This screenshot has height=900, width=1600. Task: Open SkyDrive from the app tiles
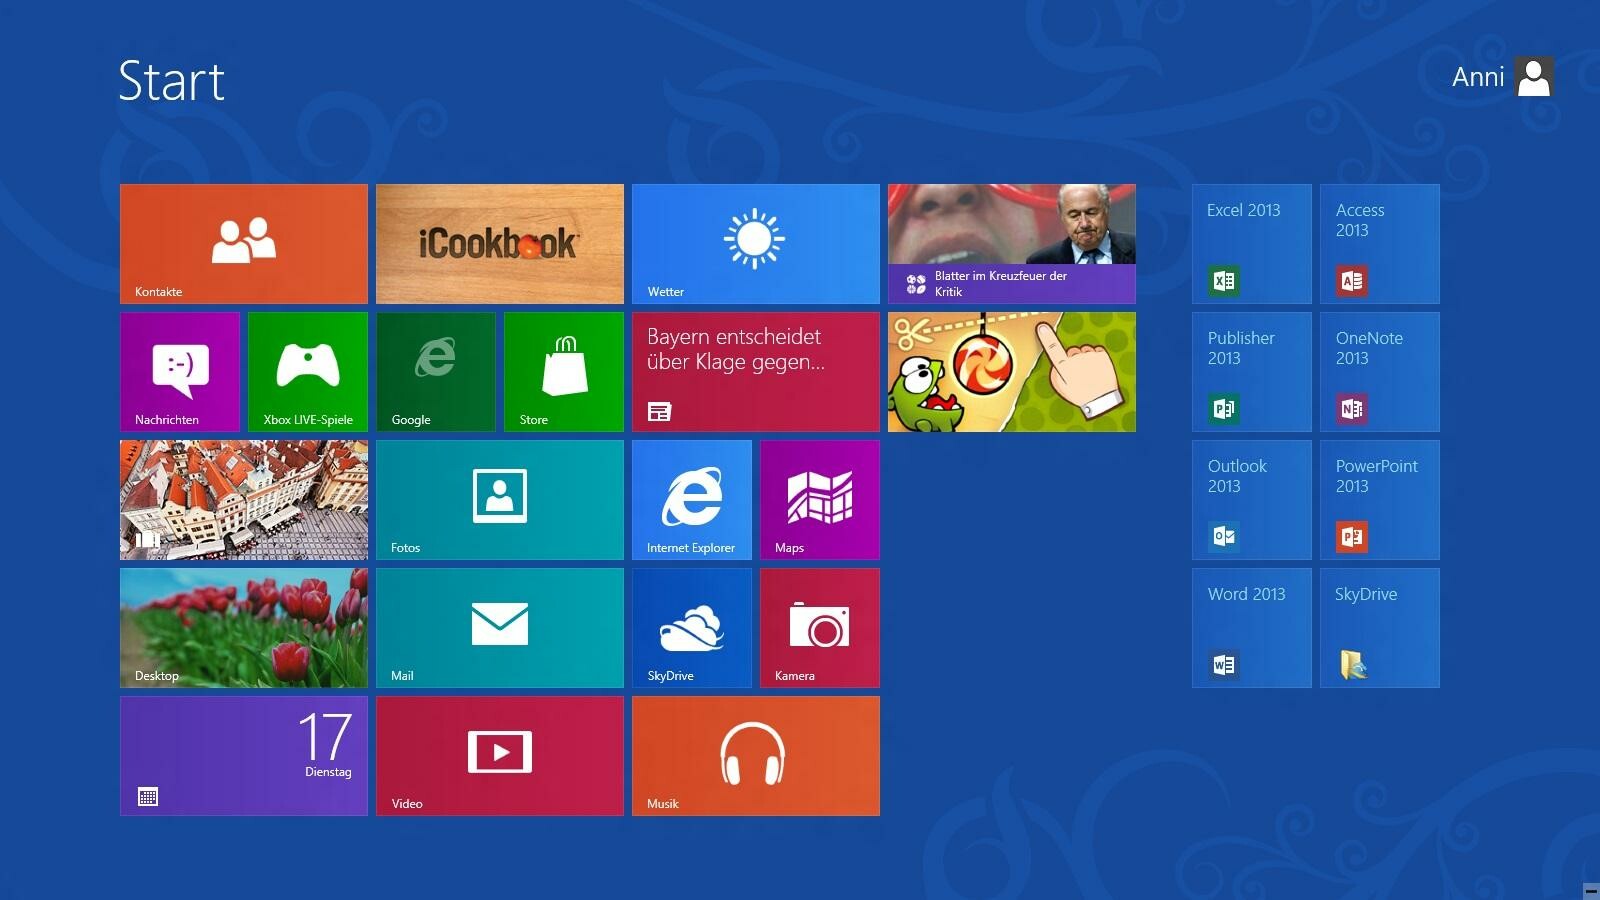tap(691, 627)
